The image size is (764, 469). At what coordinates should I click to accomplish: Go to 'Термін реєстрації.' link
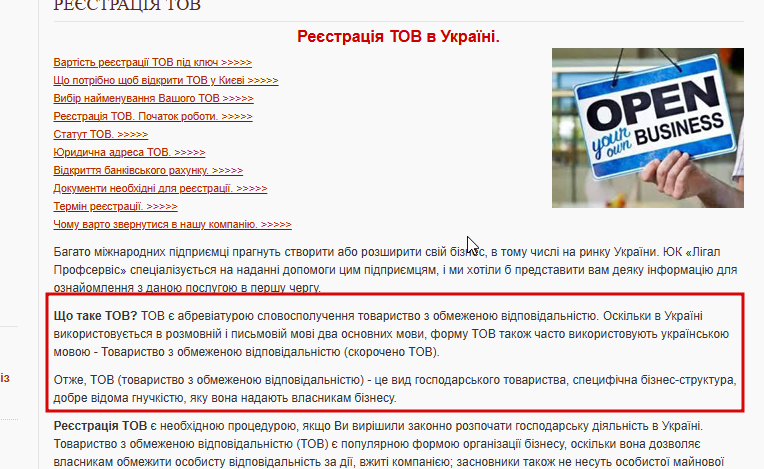pyautogui.click(x=115, y=206)
